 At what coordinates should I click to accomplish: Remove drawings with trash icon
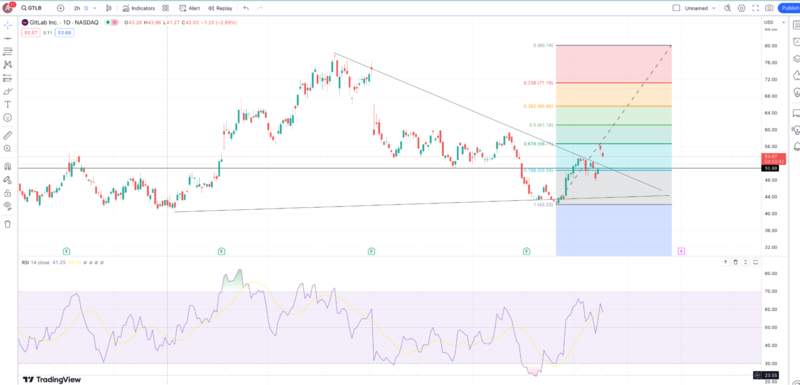click(x=8, y=224)
